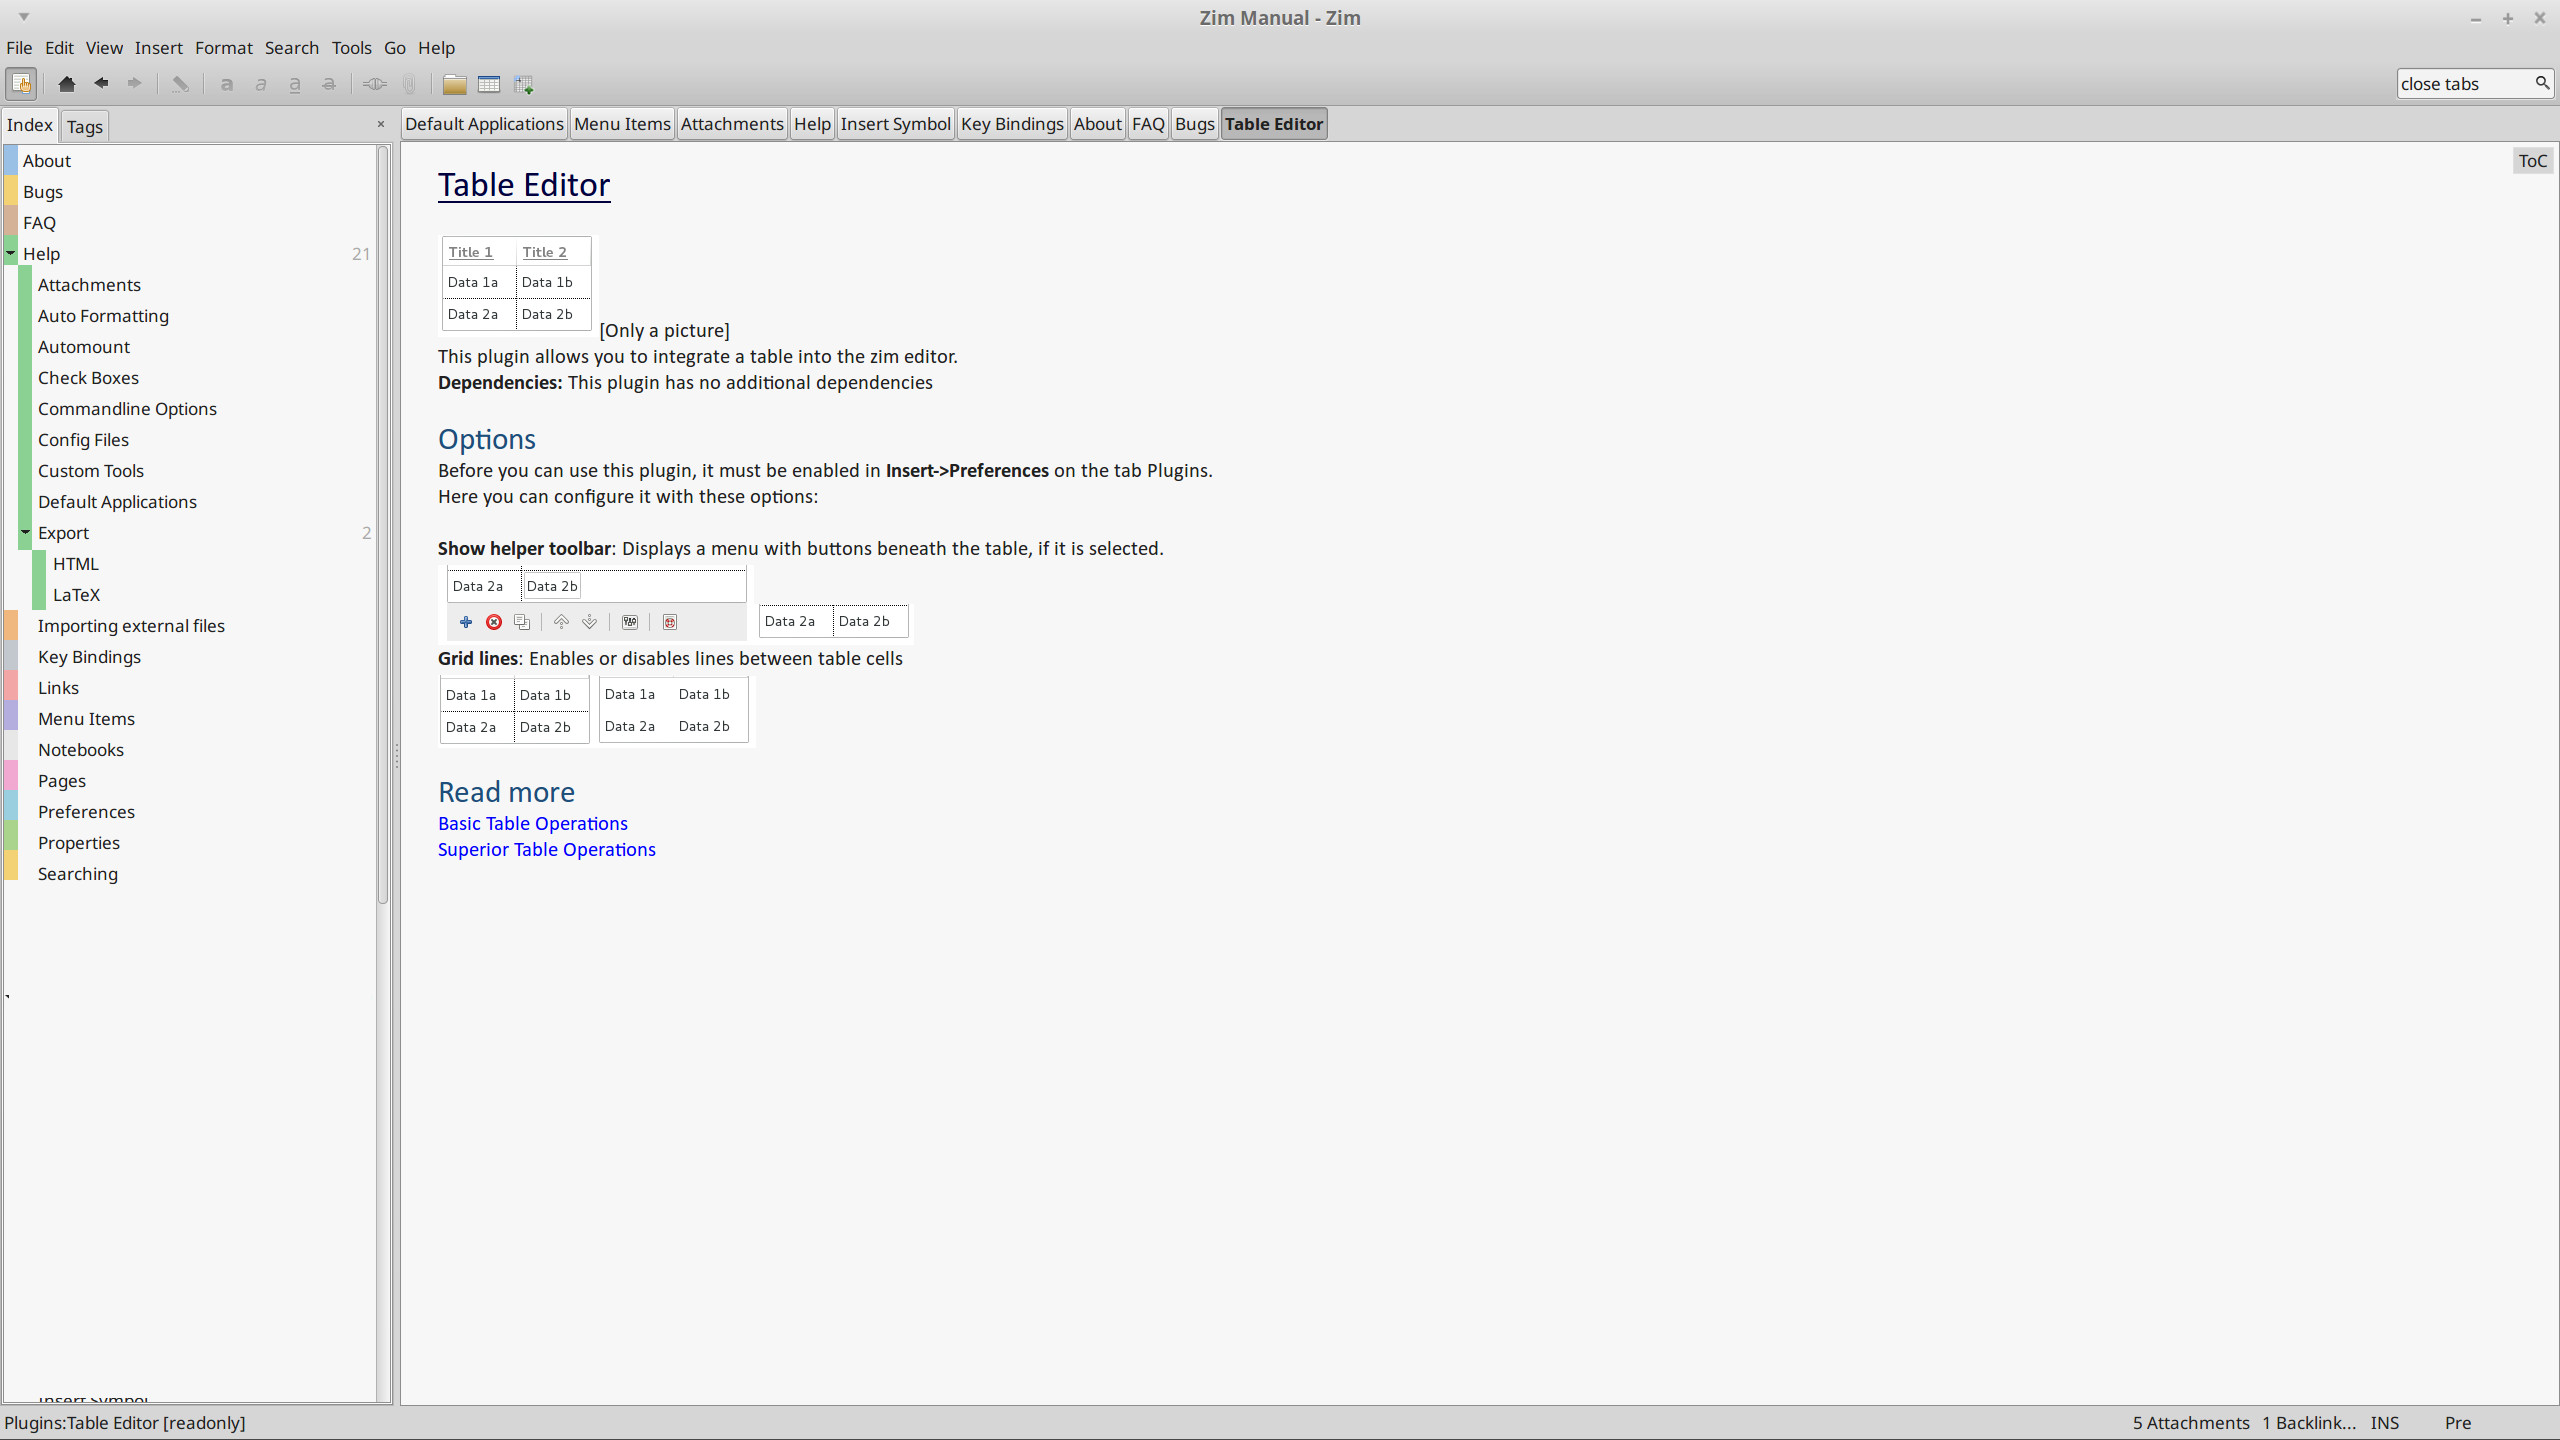This screenshot has width=2560, height=1440.
Task: Click the Home page icon
Action: pyautogui.click(x=67, y=84)
